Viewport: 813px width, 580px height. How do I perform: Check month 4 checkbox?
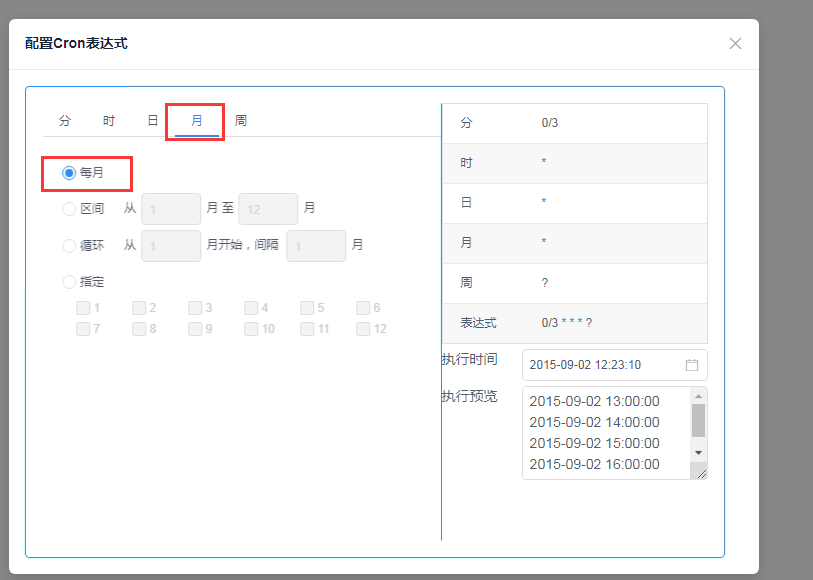click(x=251, y=308)
